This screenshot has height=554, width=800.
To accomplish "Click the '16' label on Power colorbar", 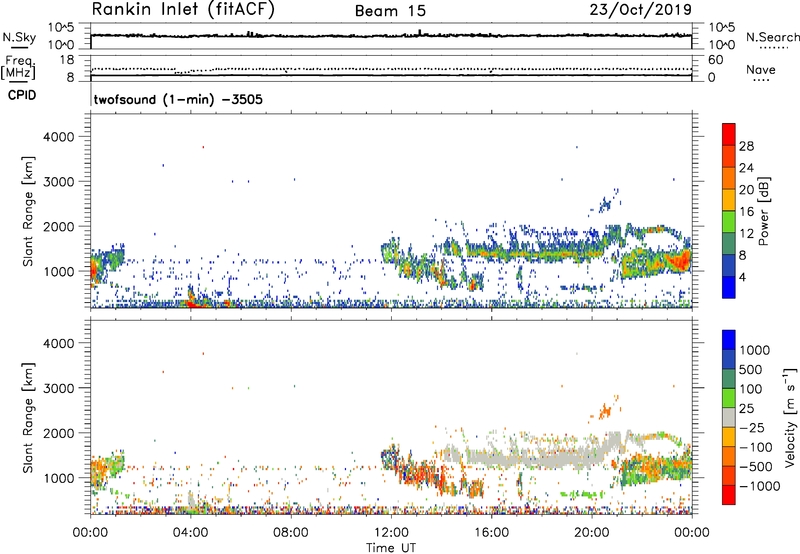I will click(746, 212).
